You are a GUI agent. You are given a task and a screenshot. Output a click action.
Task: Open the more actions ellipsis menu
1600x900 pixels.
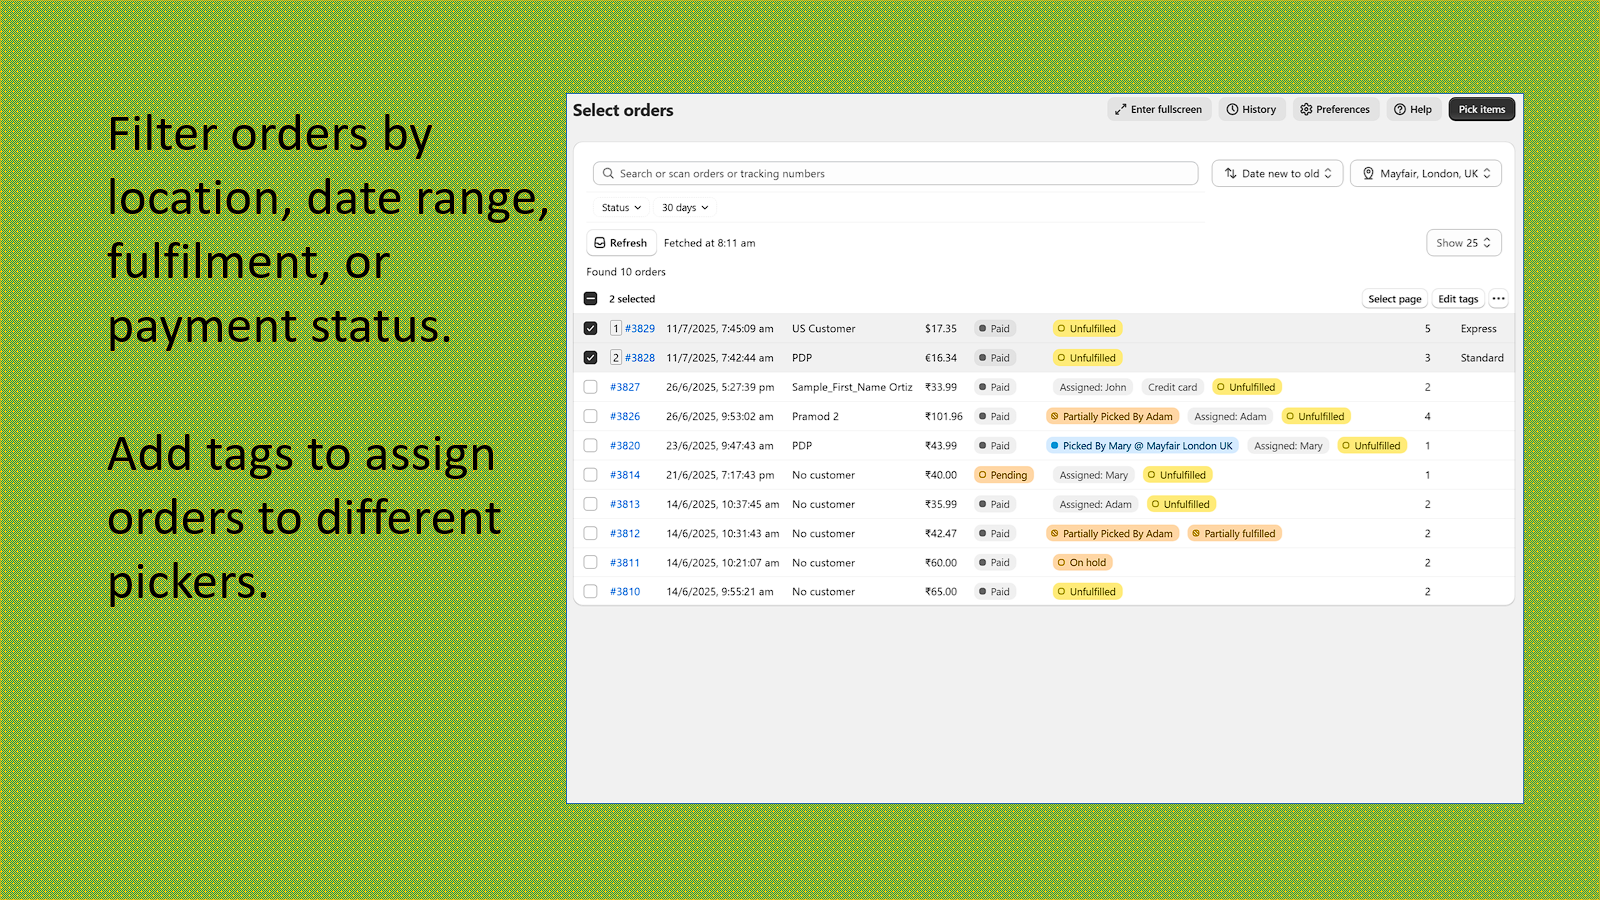point(1498,299)
